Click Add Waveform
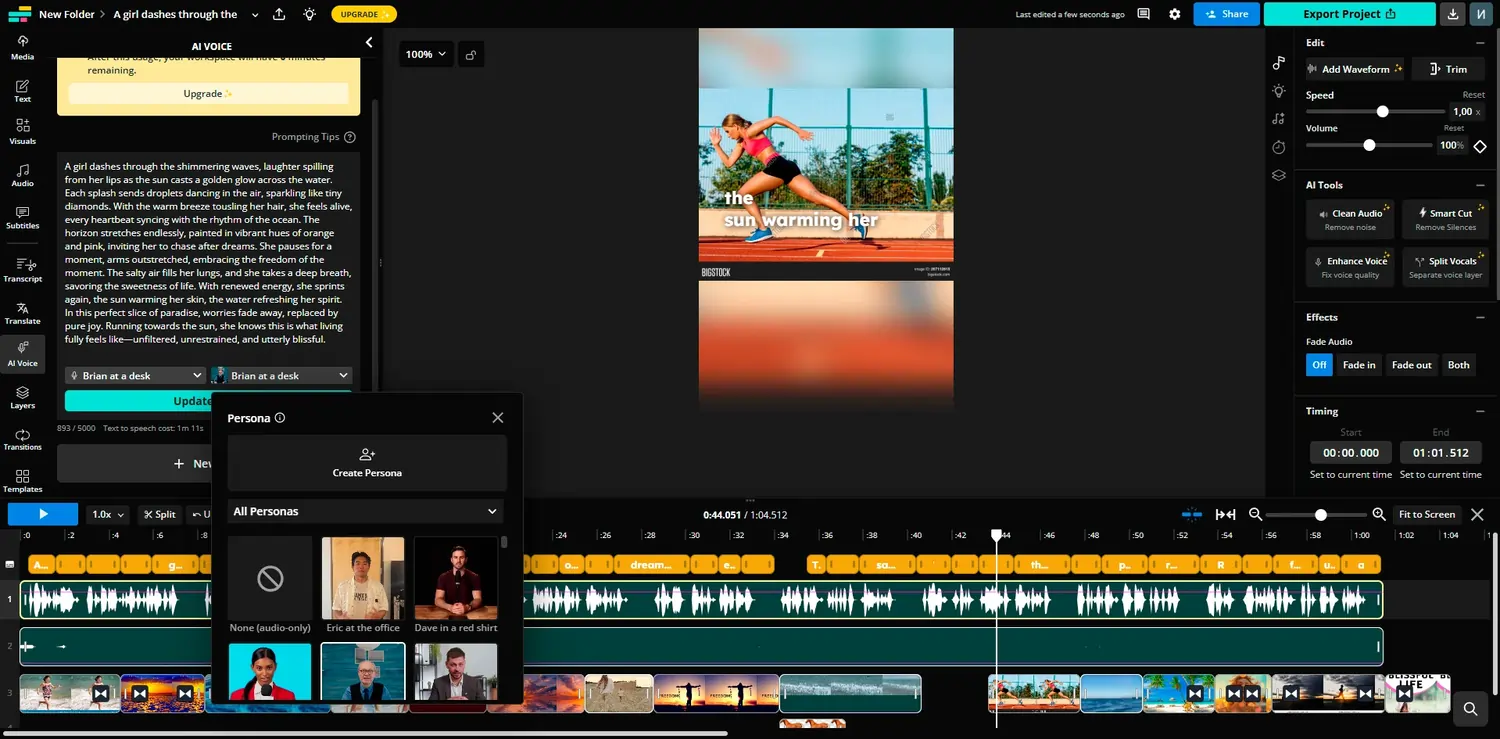 [1355, 69]
